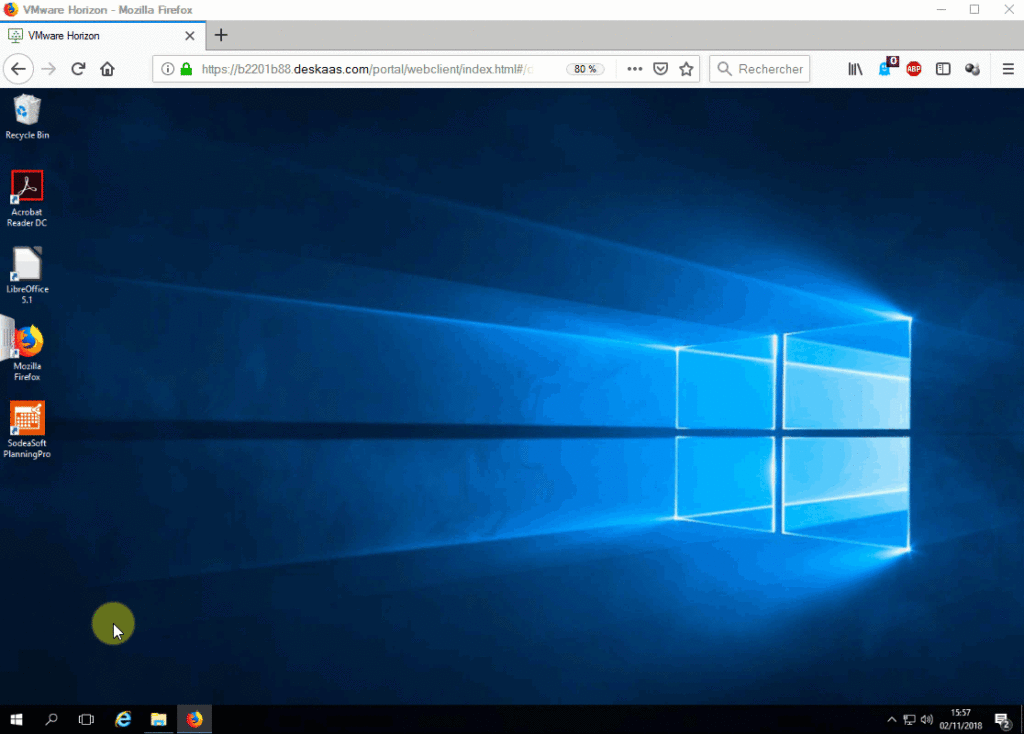Image resolution: width=1024 pixels, height=734 pixels.
Task: Open the Firefox Library icon
Action: coord(855,69)
